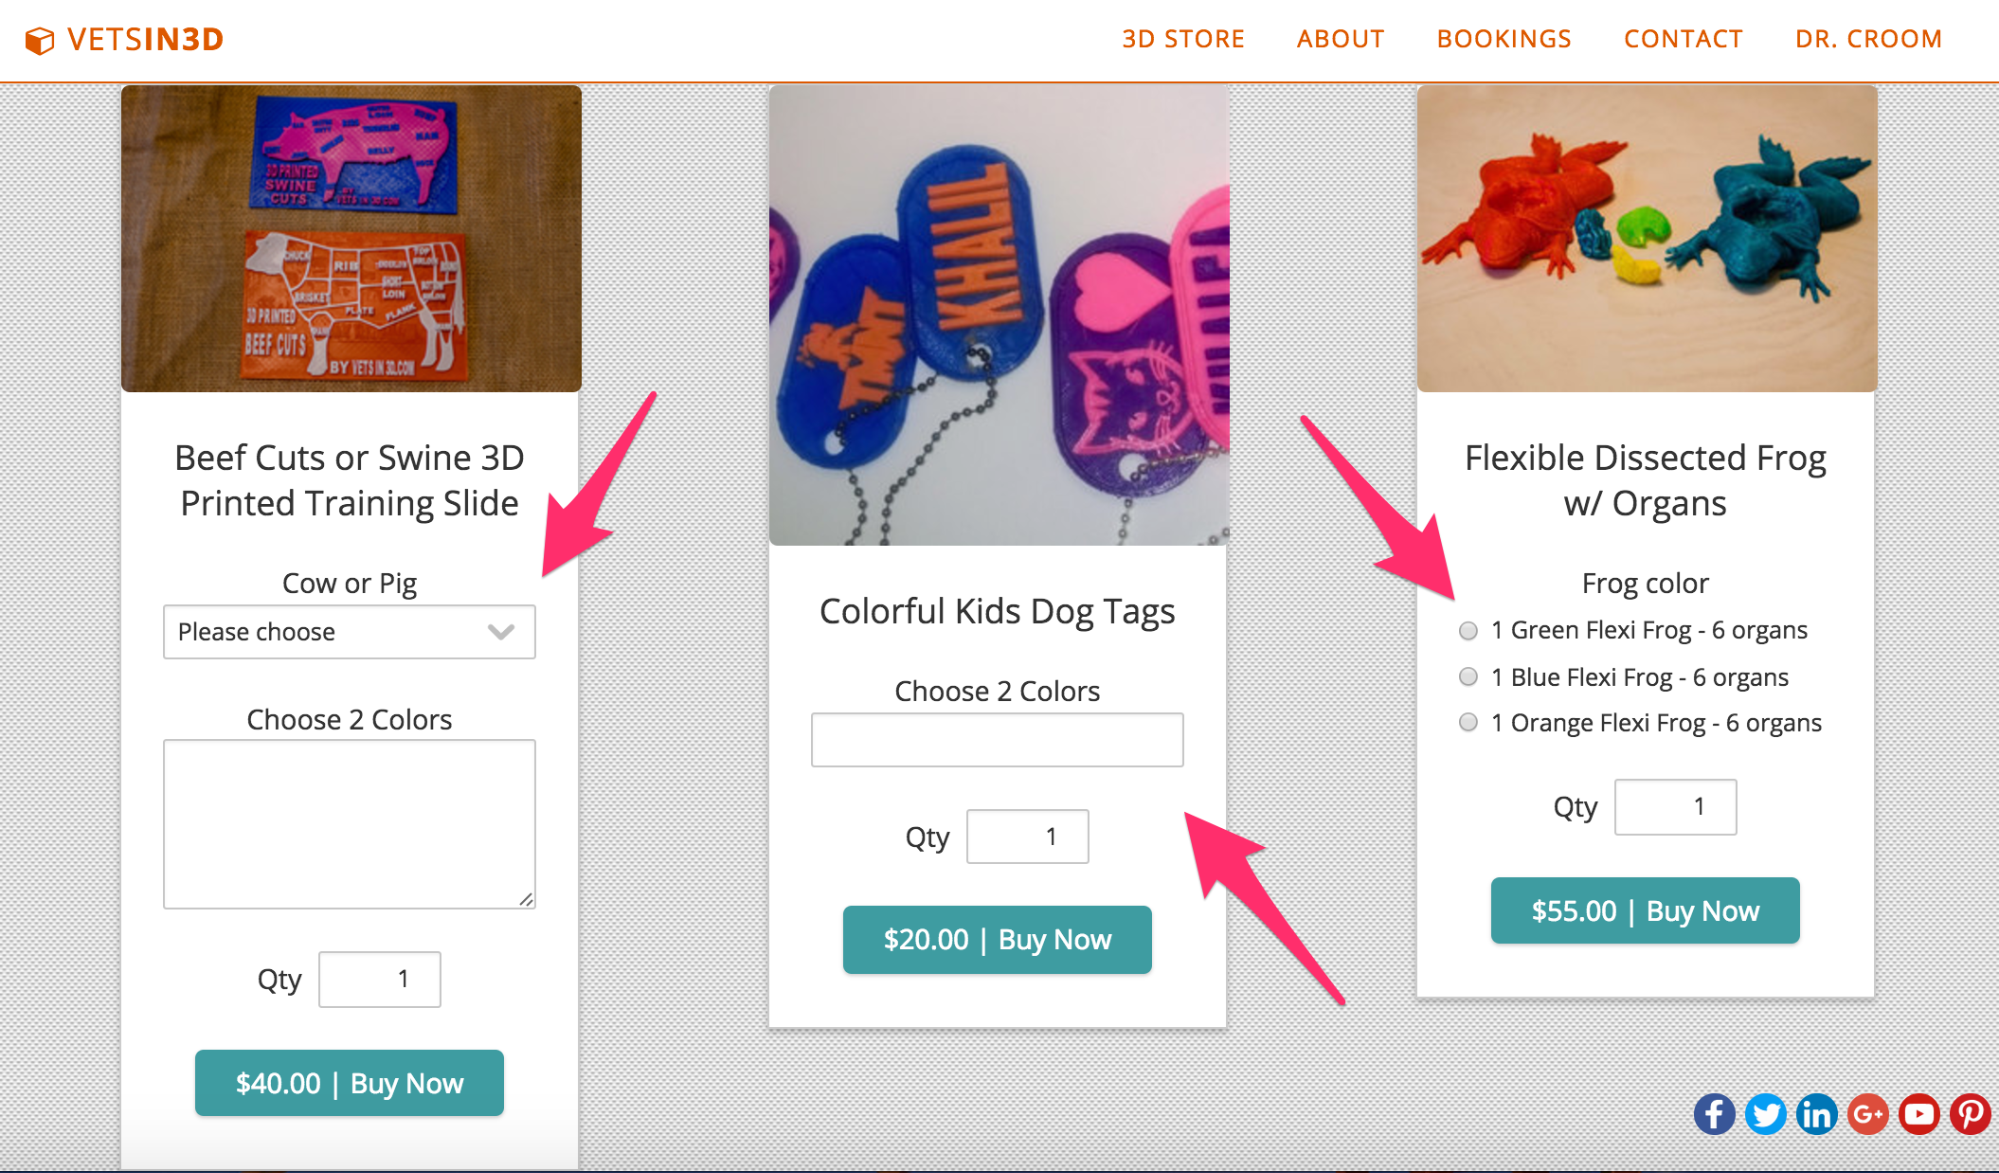Click the VETSIN3D cube logo
Screen dimensions: 1999x1173
tap(39, 40)
